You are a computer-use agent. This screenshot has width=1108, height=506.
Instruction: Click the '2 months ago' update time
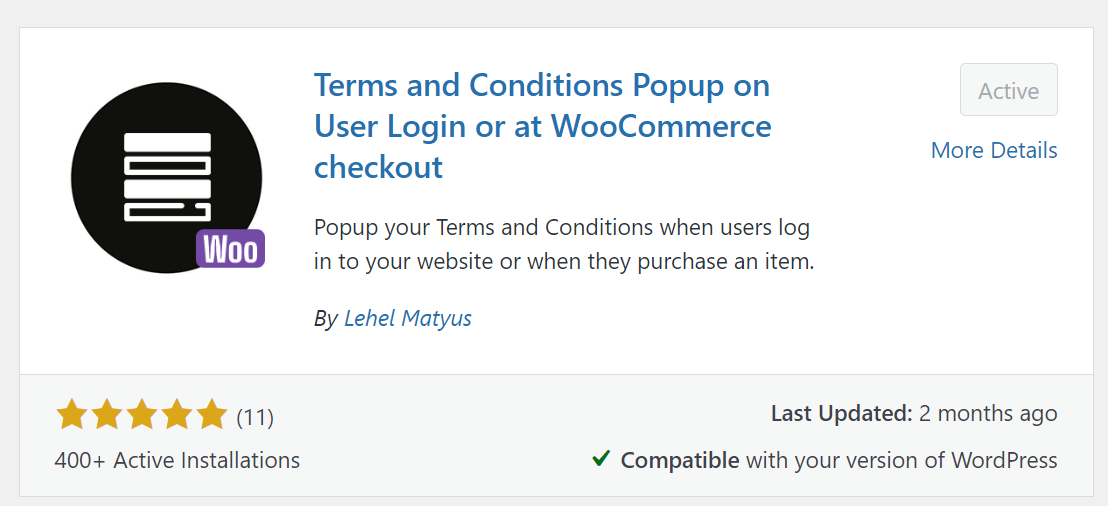click(x=989, y=413)
